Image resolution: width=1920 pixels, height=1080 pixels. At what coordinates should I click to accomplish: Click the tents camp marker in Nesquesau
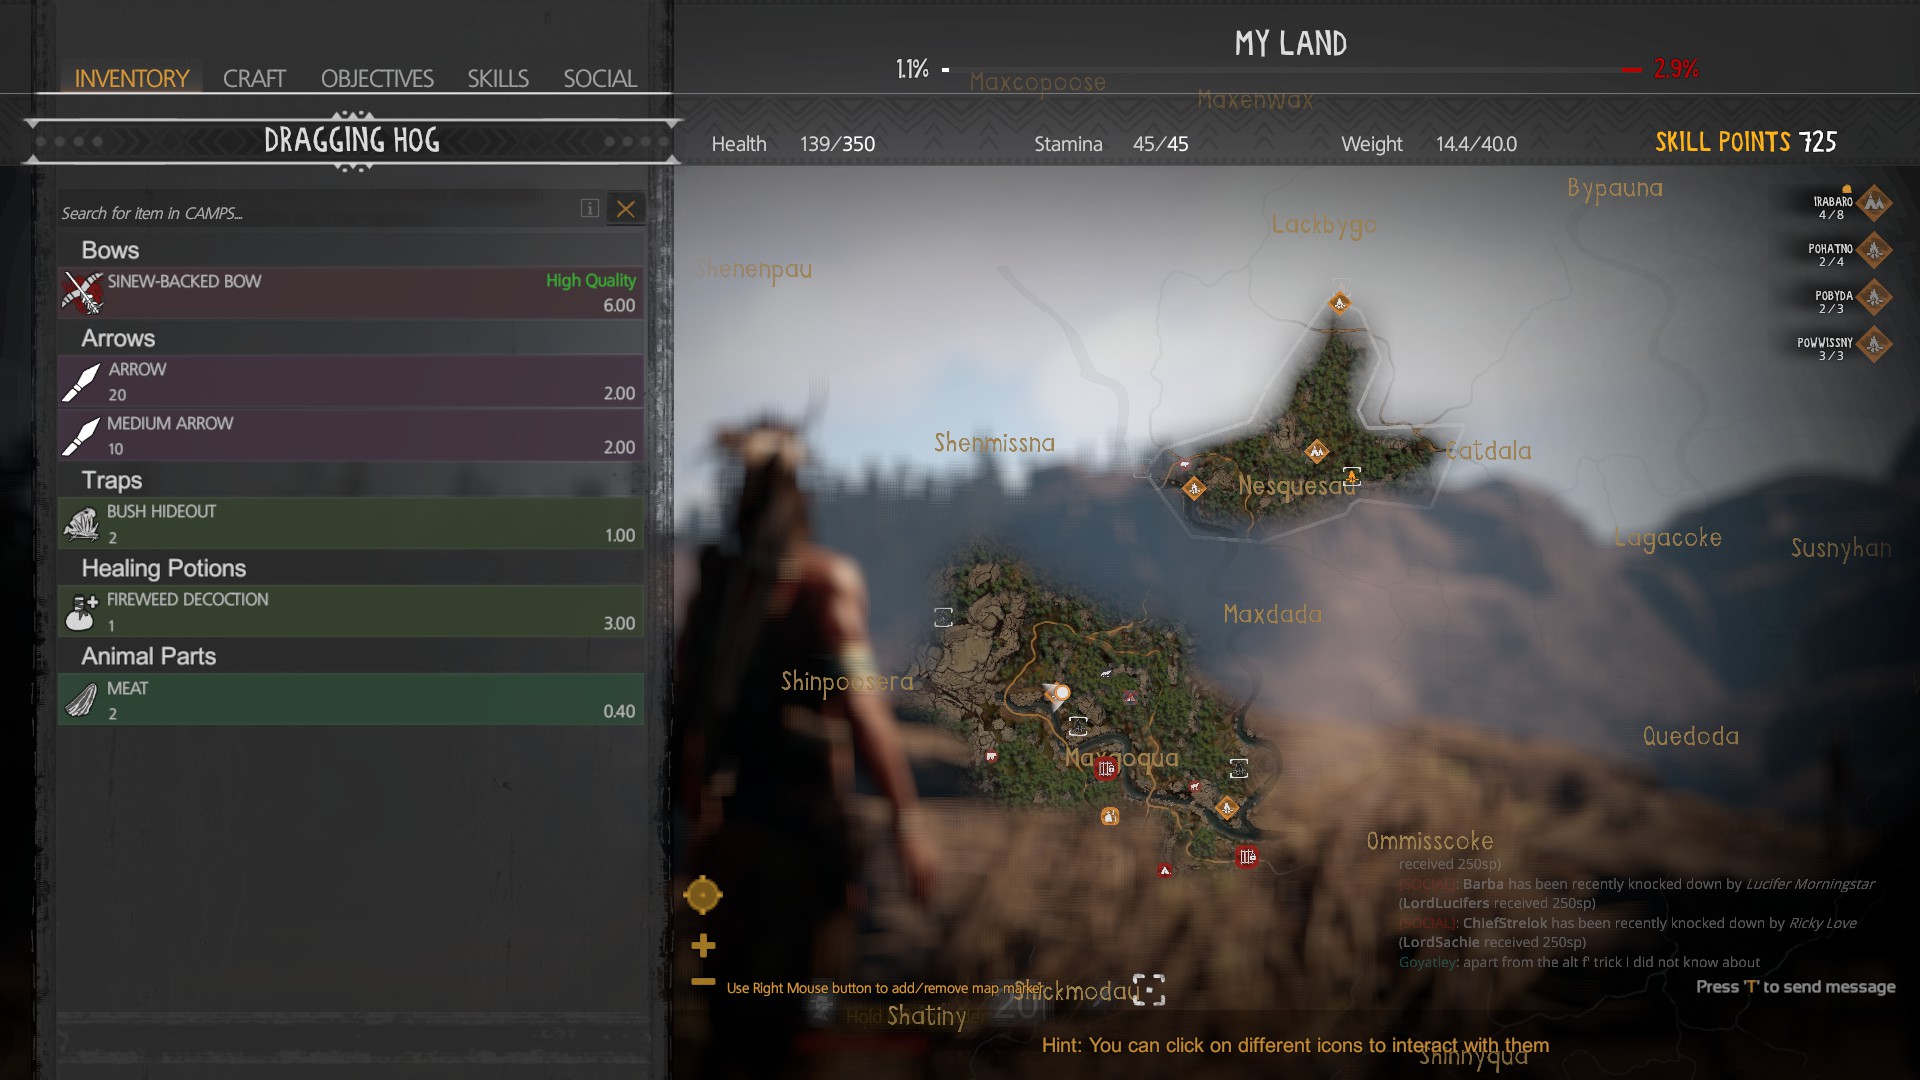[1317, 452]
